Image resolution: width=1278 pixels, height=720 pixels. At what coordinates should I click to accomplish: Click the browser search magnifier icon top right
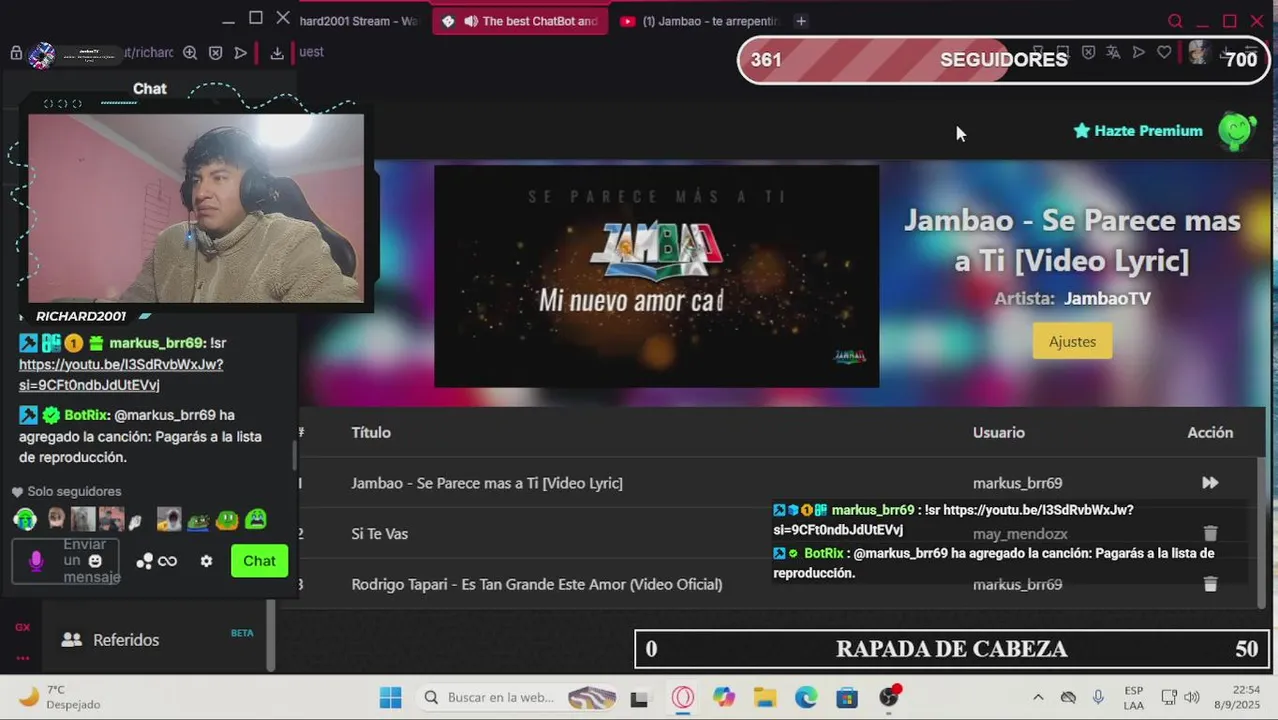(1175, 21)
